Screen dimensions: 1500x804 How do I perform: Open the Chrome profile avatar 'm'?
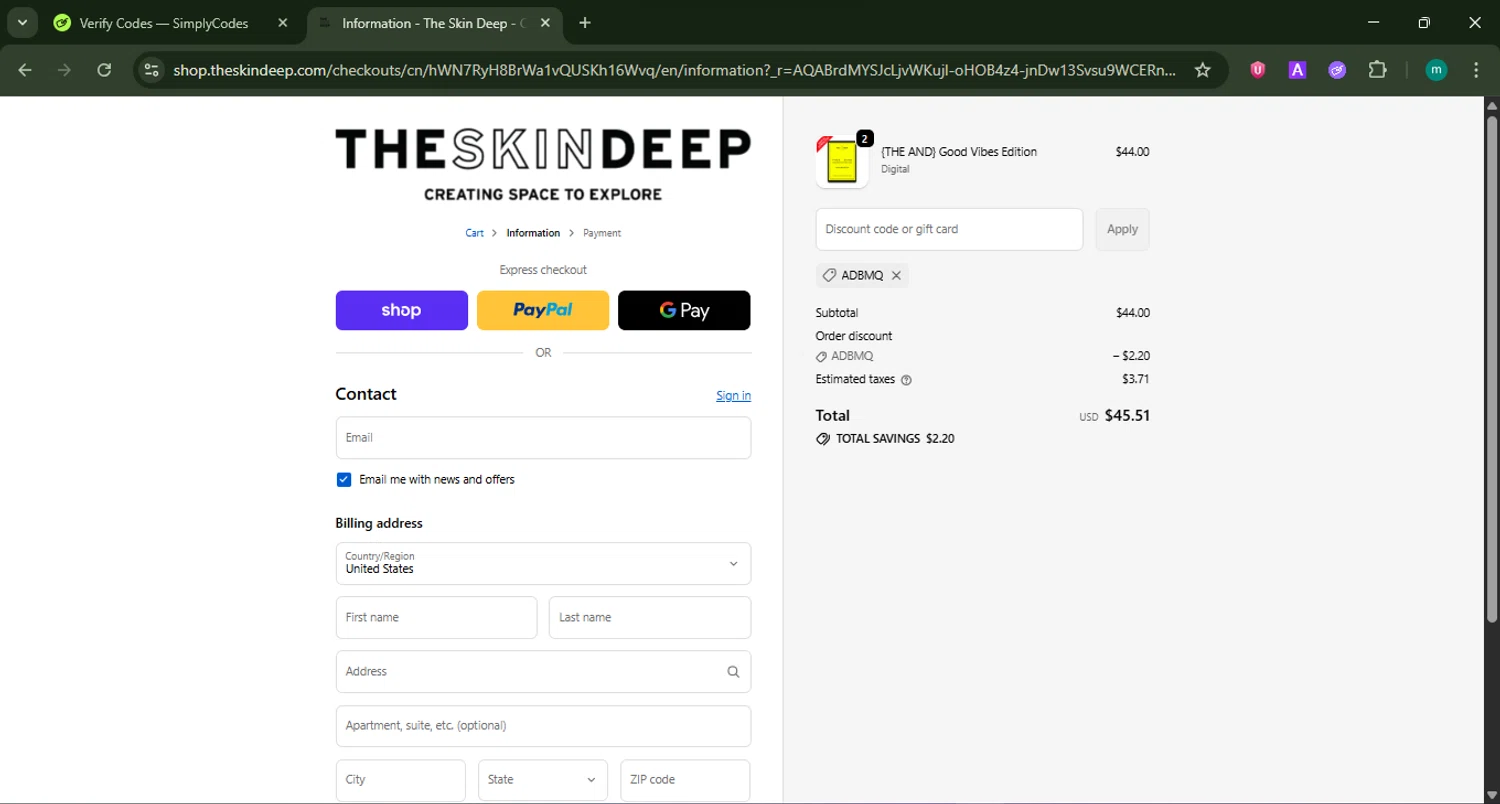tap(1436, 70)
